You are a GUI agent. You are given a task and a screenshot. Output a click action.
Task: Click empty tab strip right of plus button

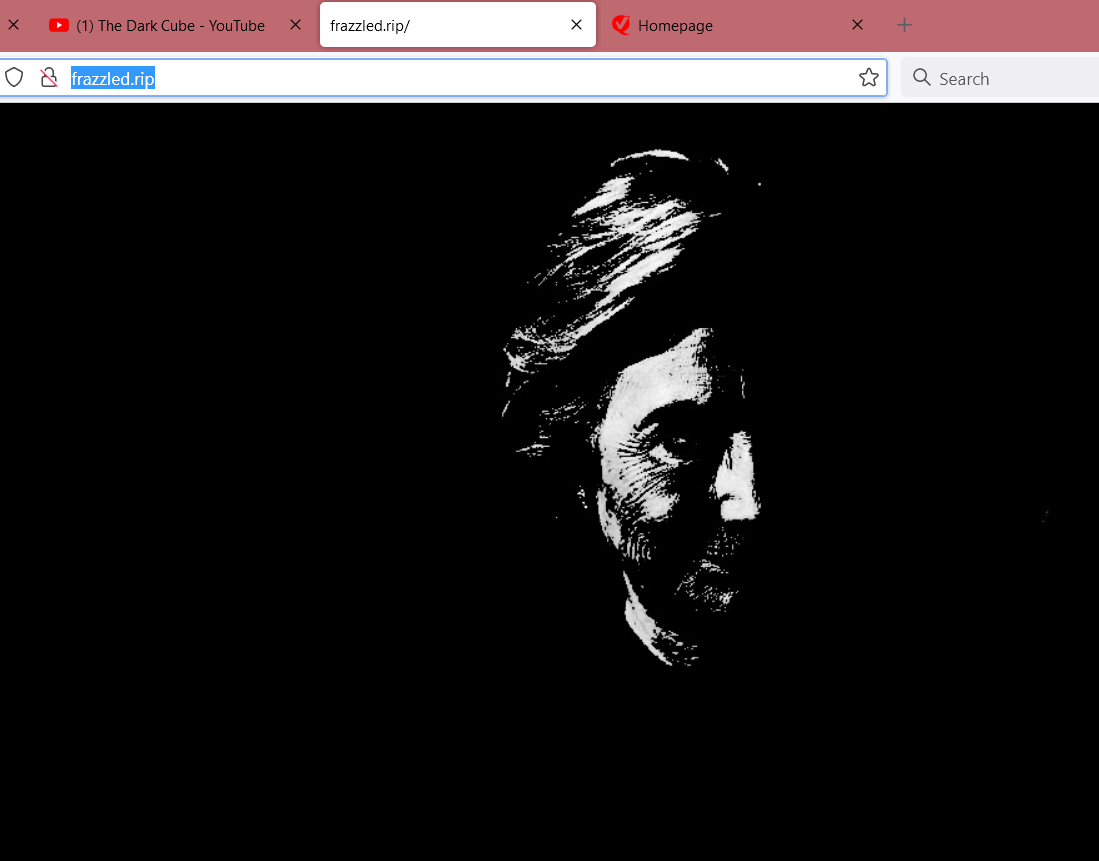pyautogui.click(x=1010, y=25)
